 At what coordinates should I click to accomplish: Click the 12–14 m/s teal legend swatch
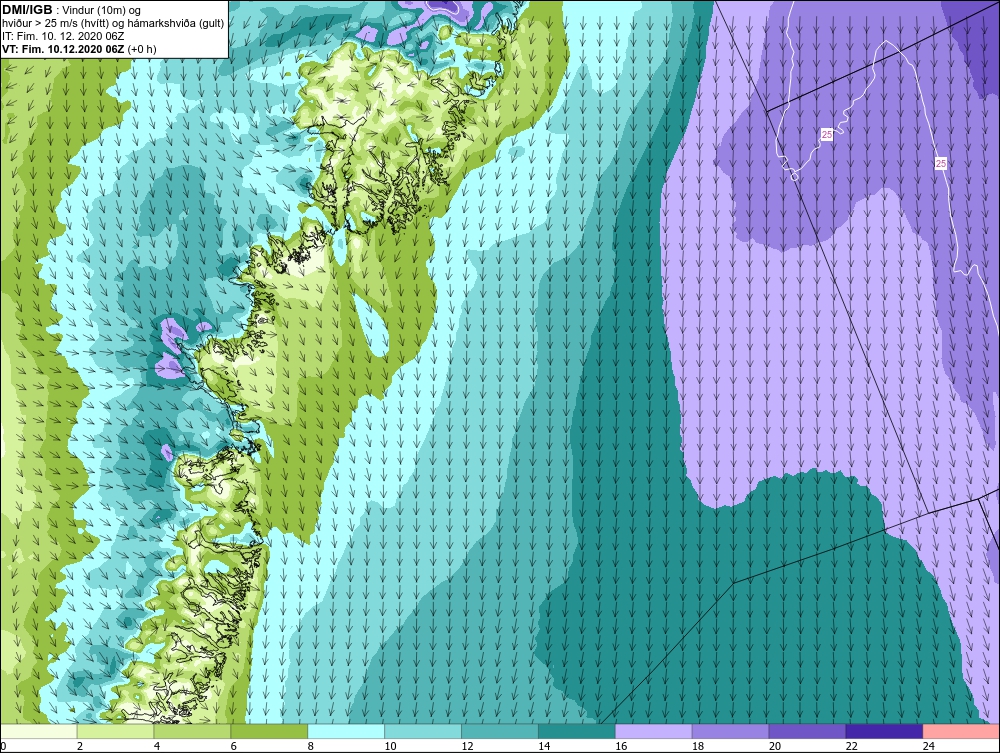click(x=500, y=731)
